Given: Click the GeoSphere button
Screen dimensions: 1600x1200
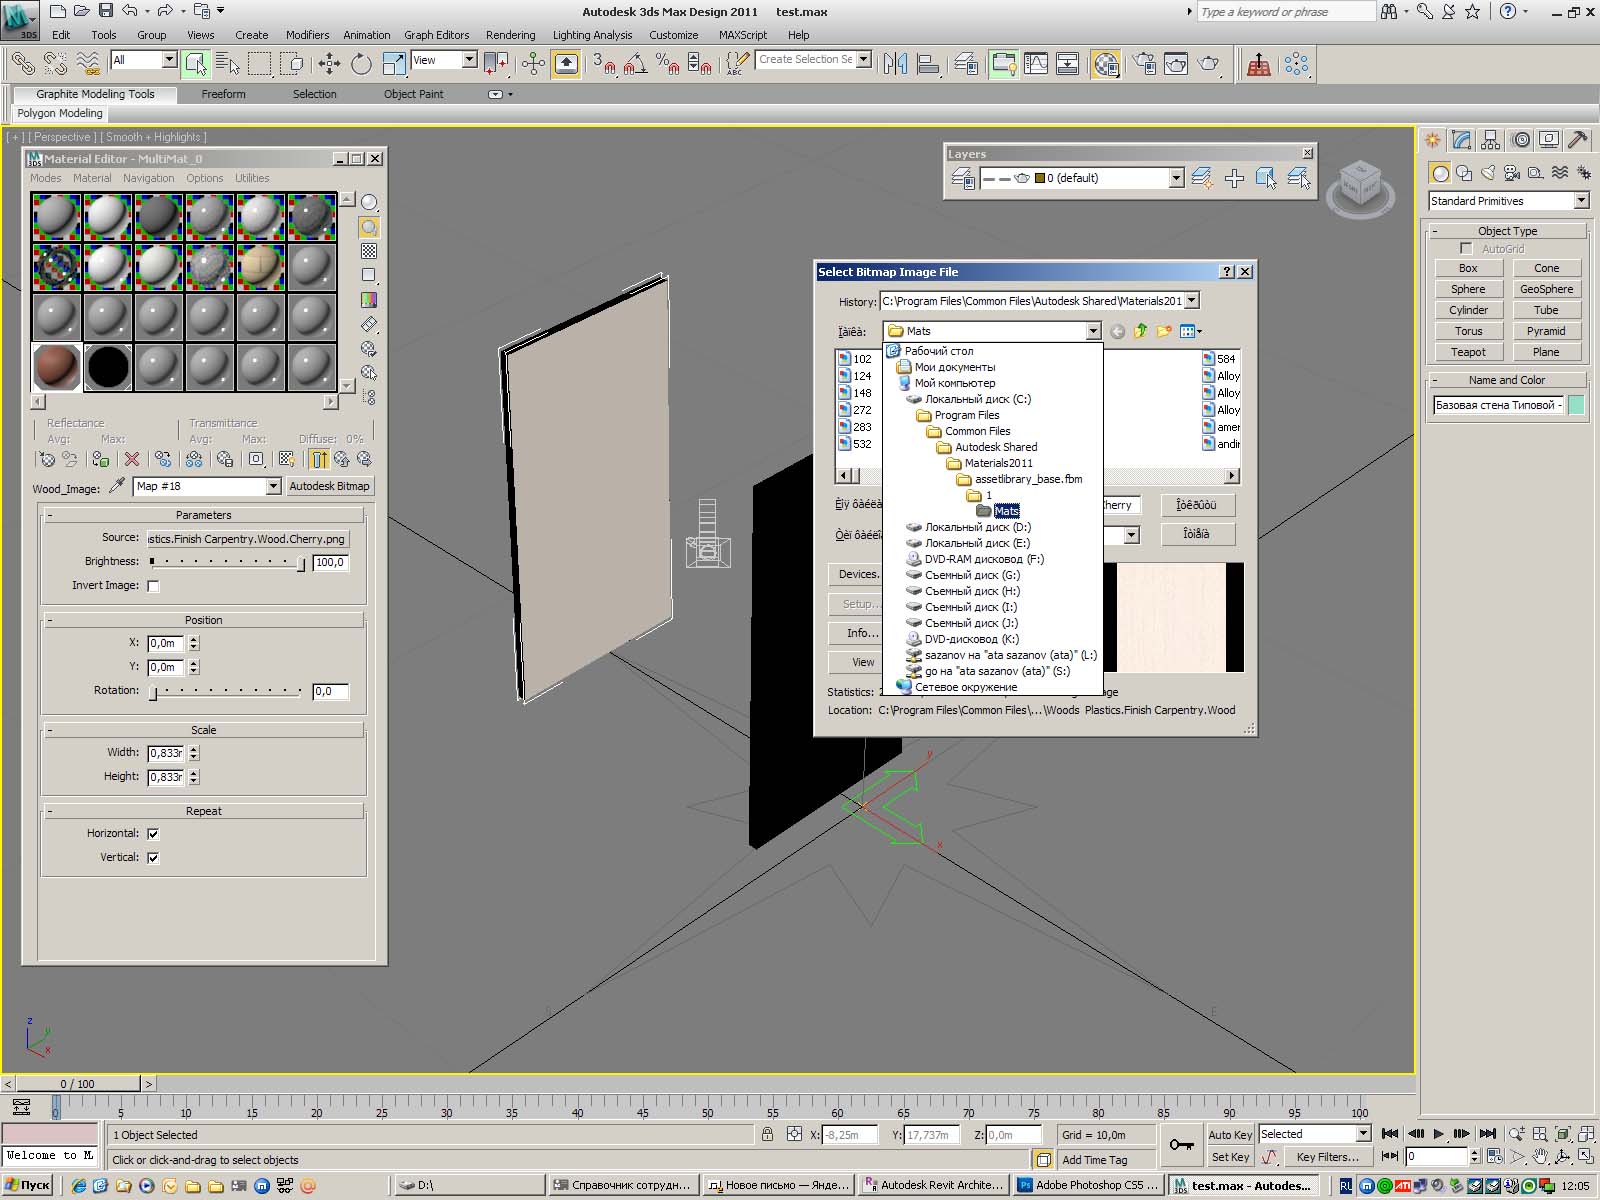Looking at the screenshot, I should pos(1546,289).
